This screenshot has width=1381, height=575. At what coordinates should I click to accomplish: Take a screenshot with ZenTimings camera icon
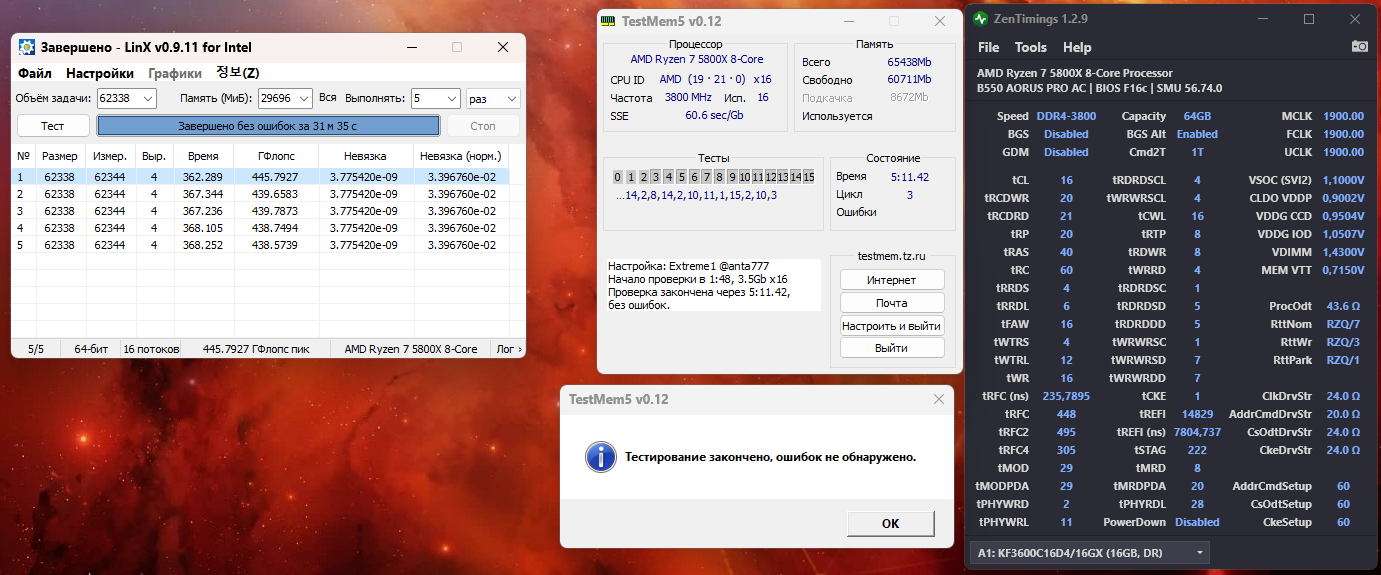pyautogui.click(x=1359, y=47)
